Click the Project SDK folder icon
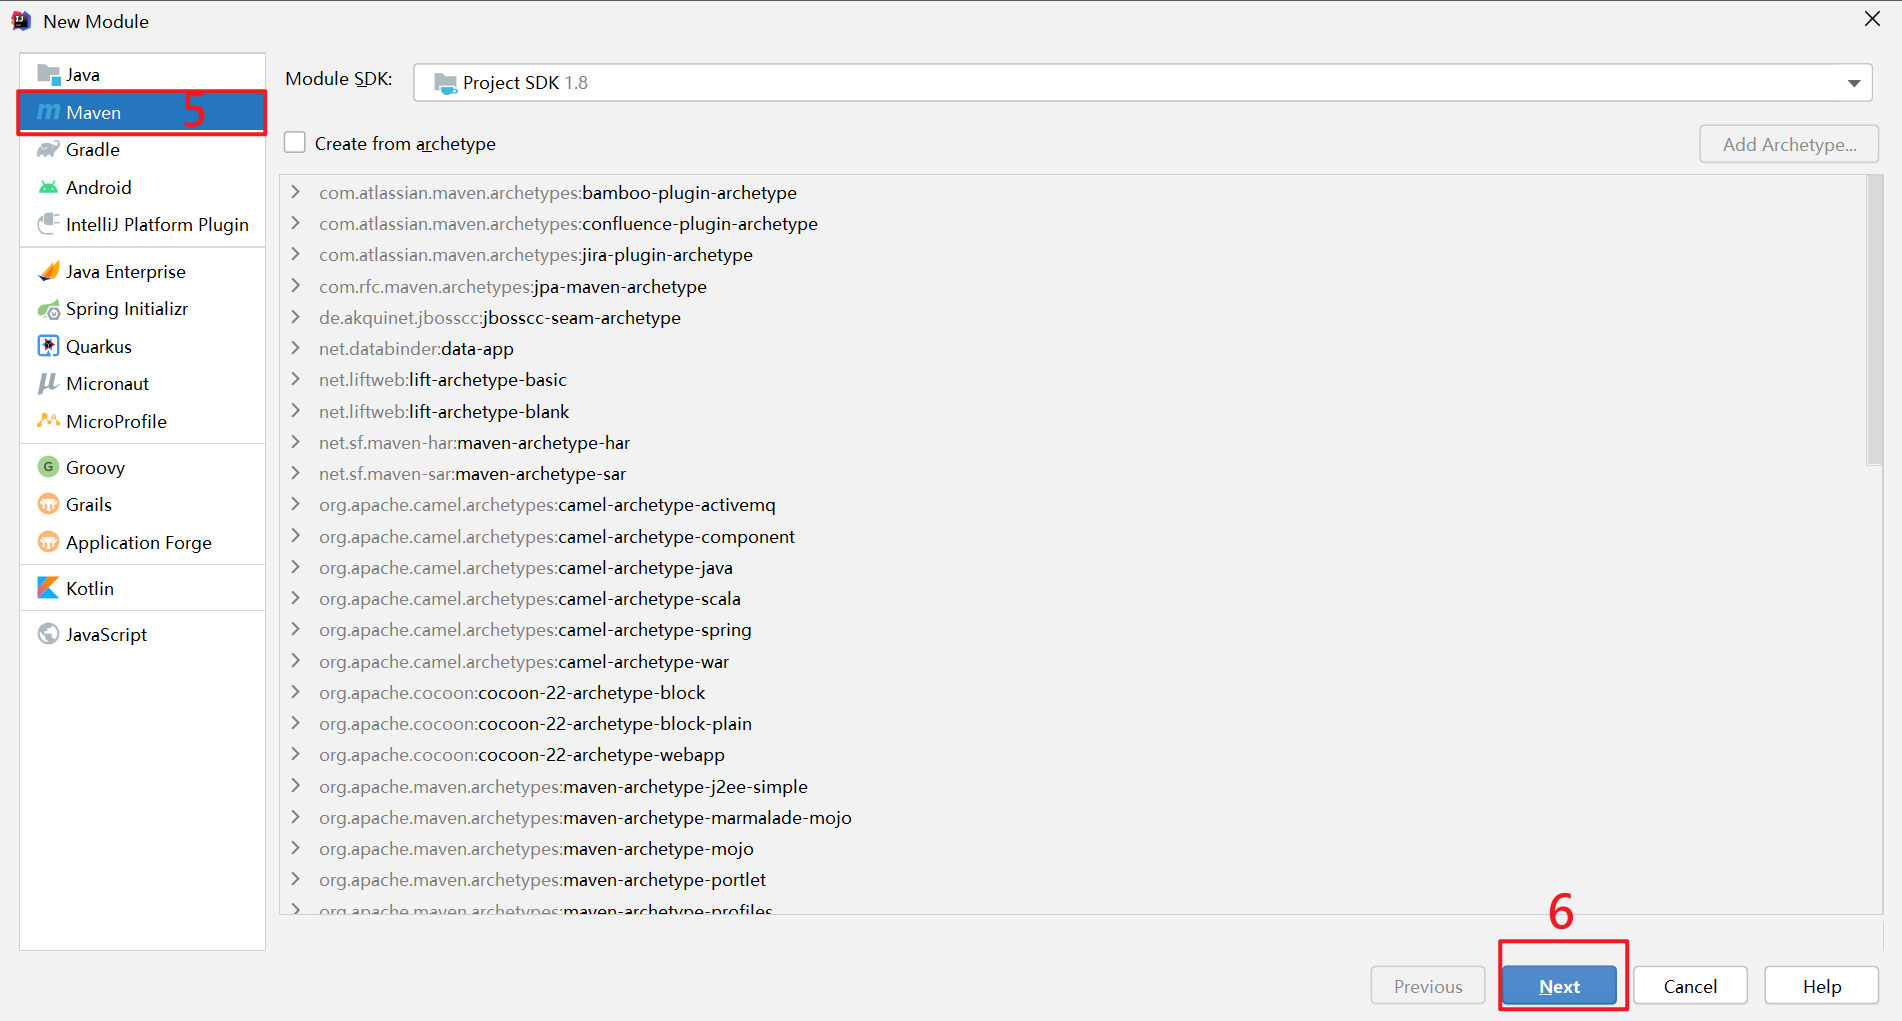Viewport: 1902px width, 1021px height. (x=446, y=83)
